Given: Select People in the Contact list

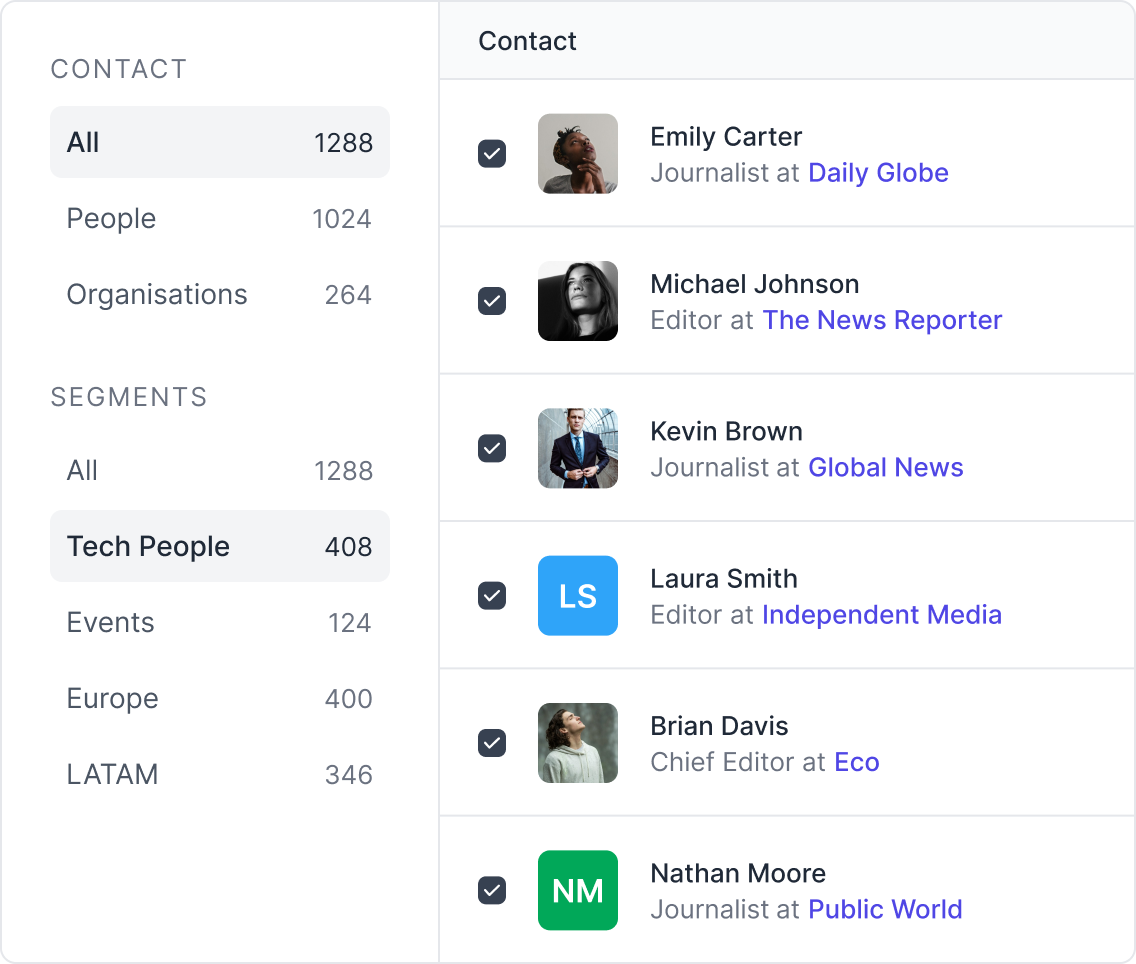Looking at the screenshot, I should click(x=219, y=219).
